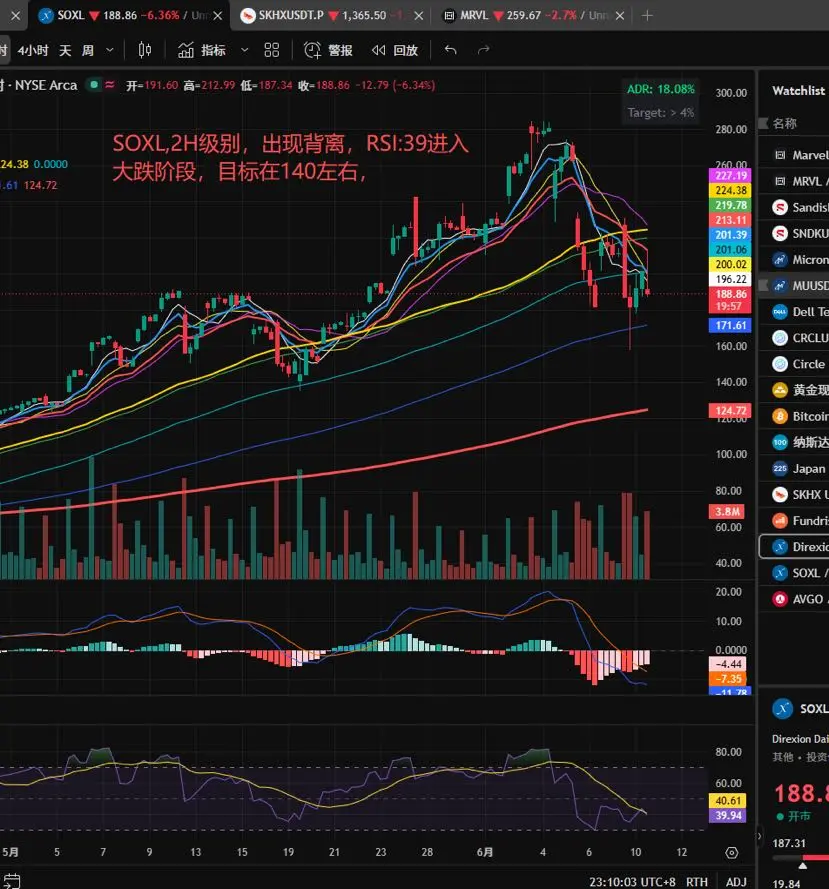Image resolution: width=829 pixels, height=889 pixels.
Task: Expand the indicator templates dropdown arrow
Action: [244, 50]
